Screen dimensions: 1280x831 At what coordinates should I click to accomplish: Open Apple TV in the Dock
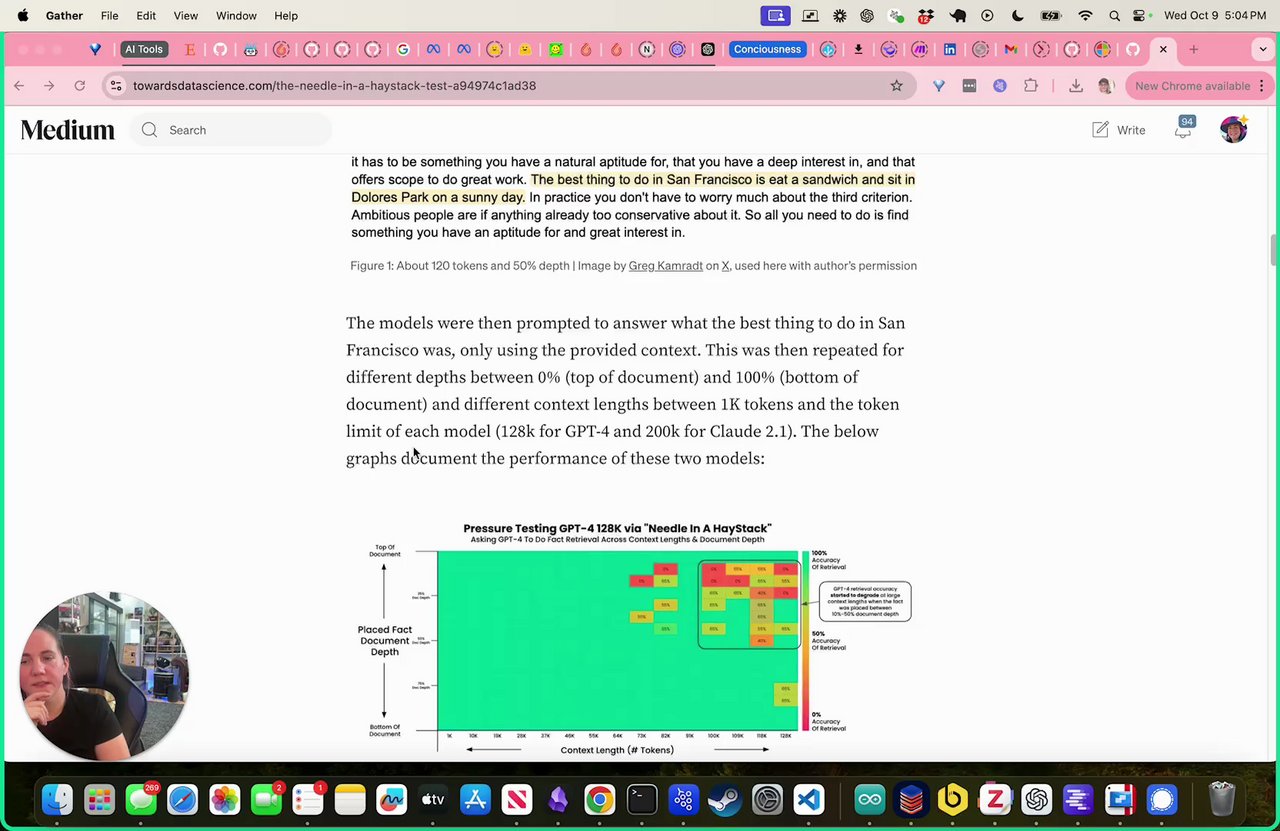(433, 800)
